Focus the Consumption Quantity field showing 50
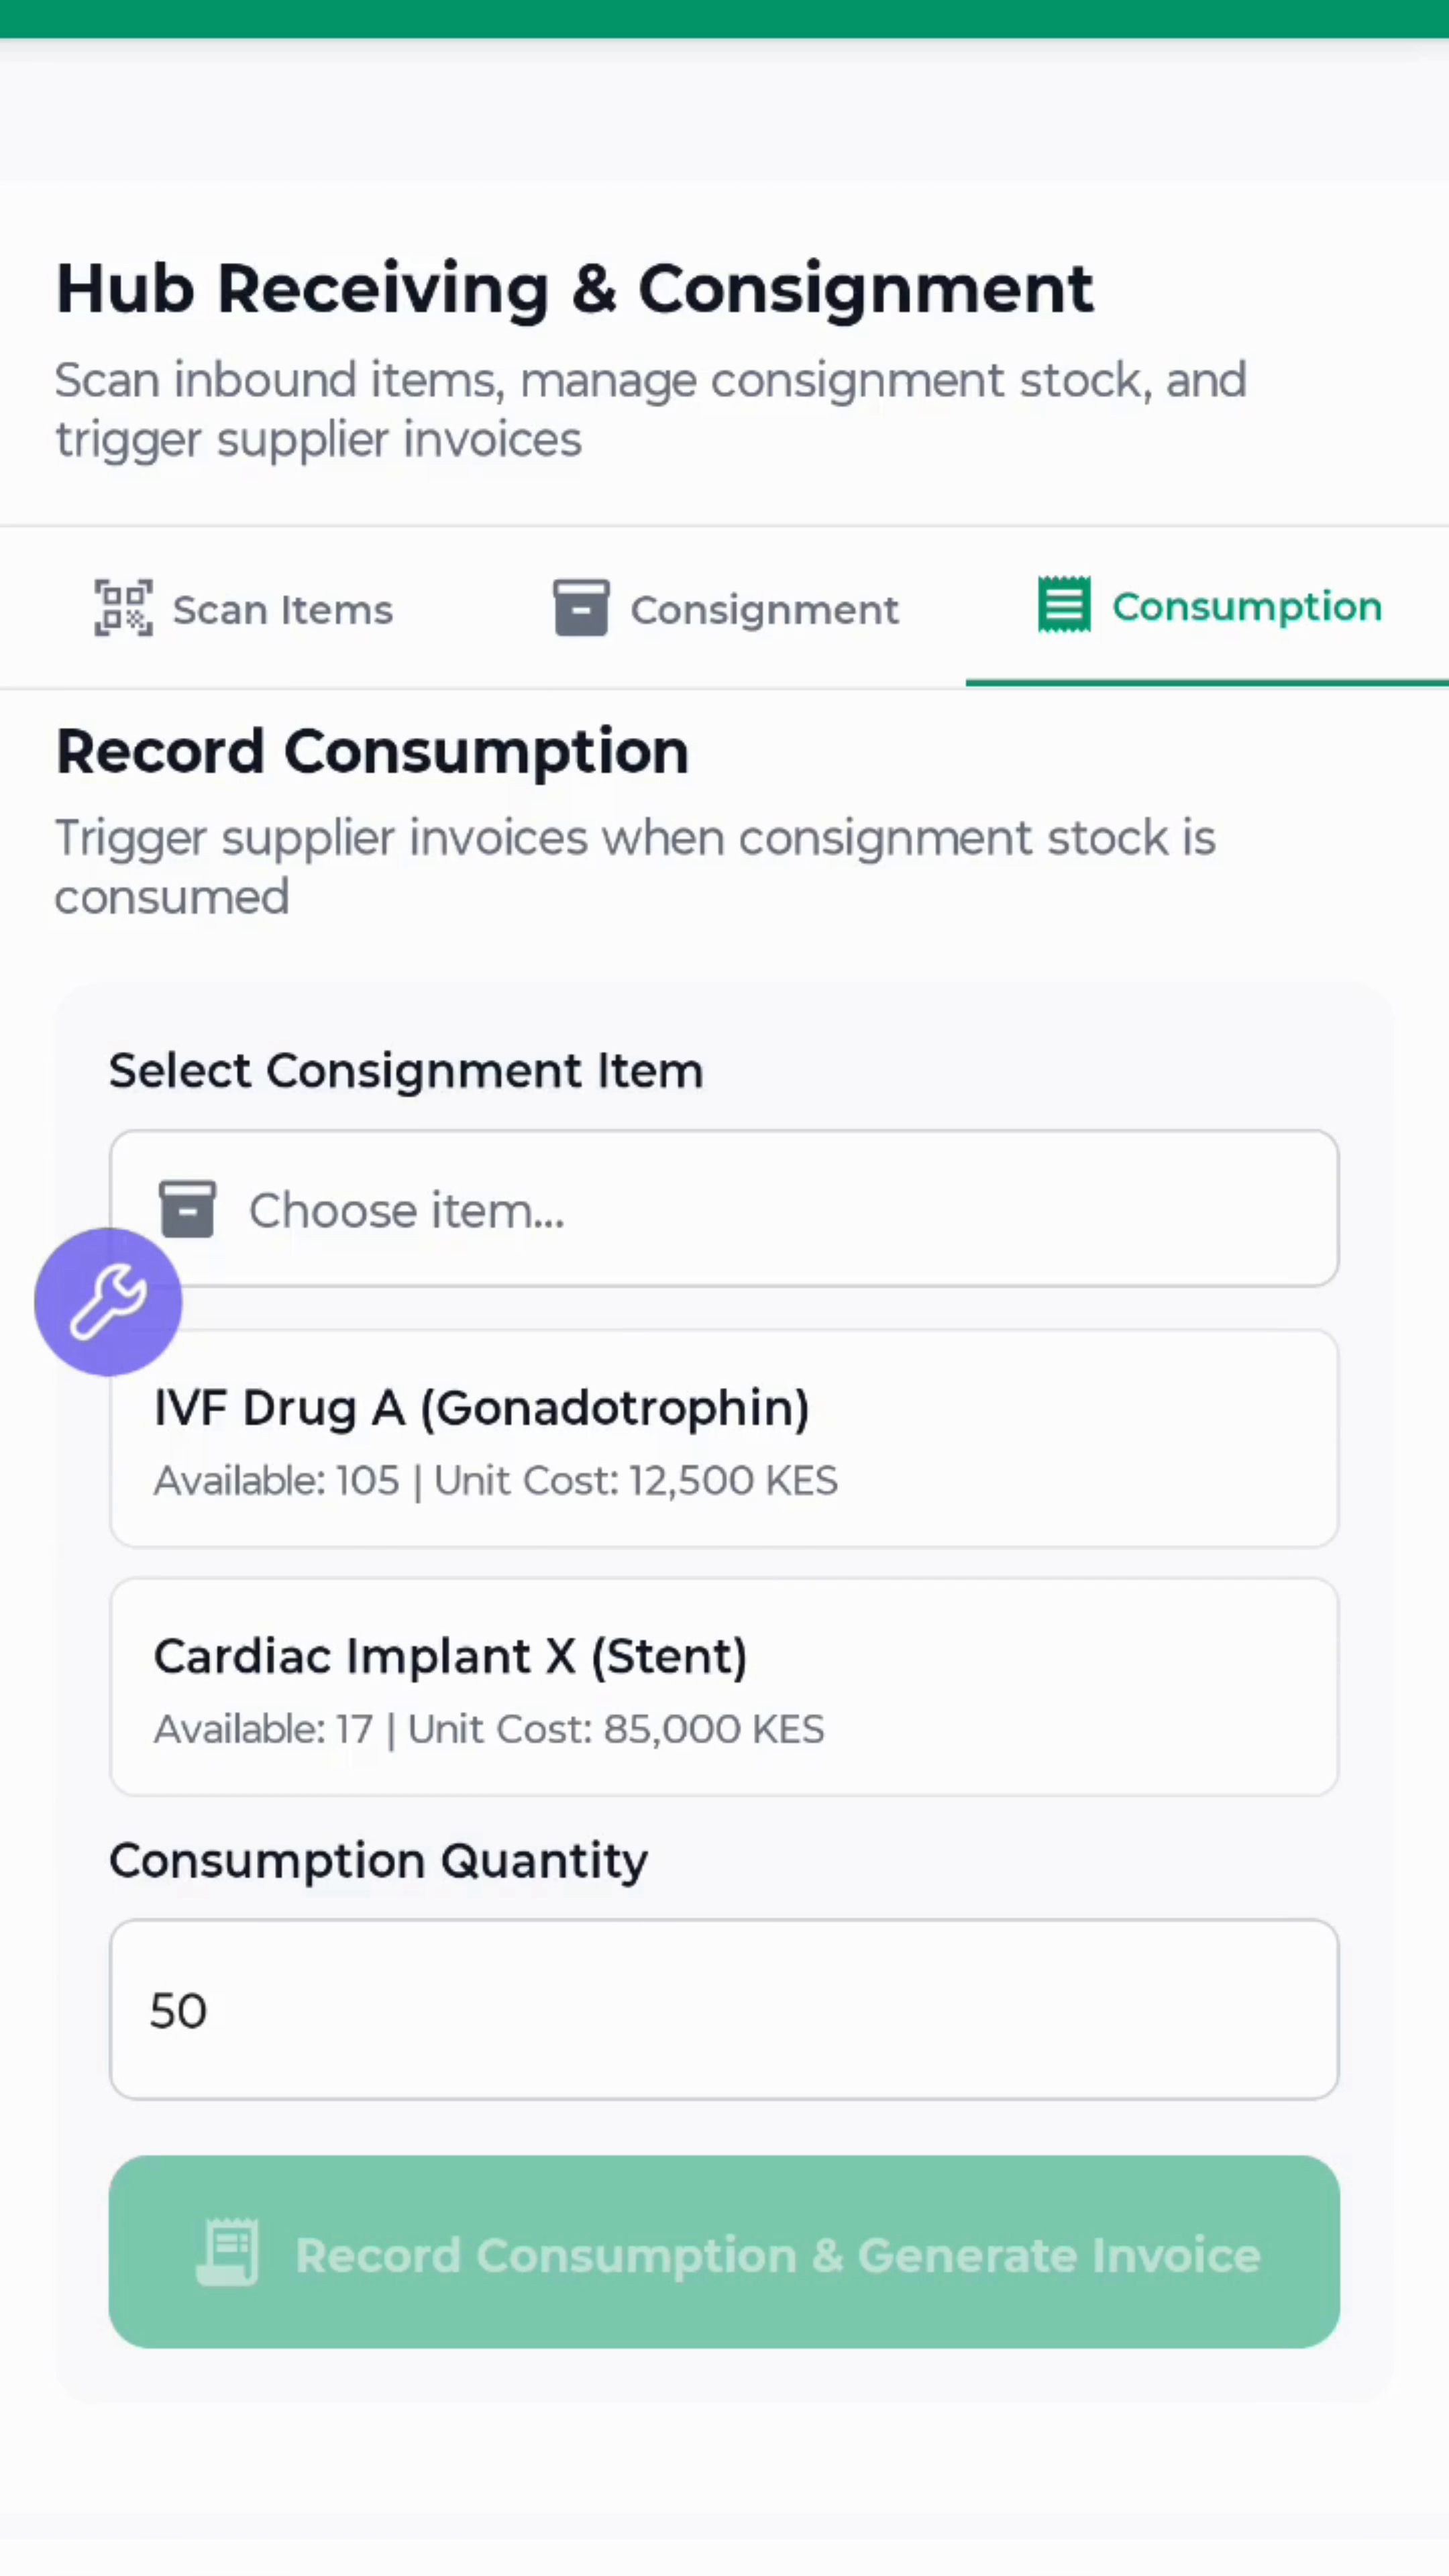 tap(724, 2010)
